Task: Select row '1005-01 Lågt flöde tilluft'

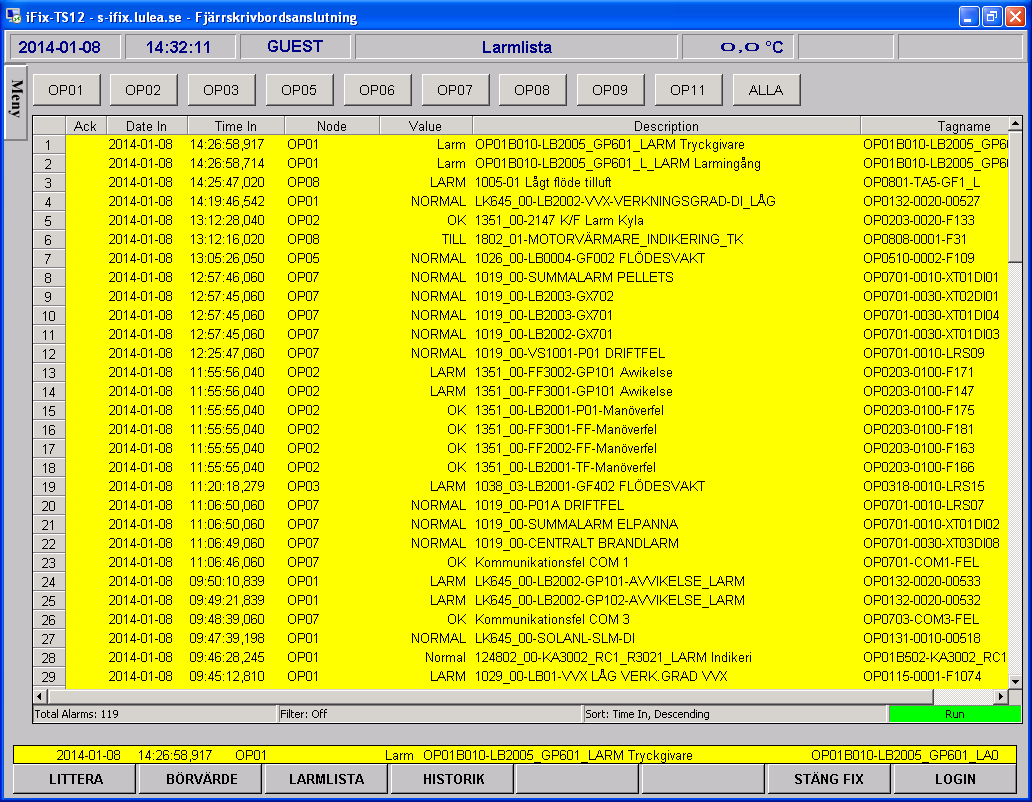Action: pyautogui.click(x=520, y=182)
